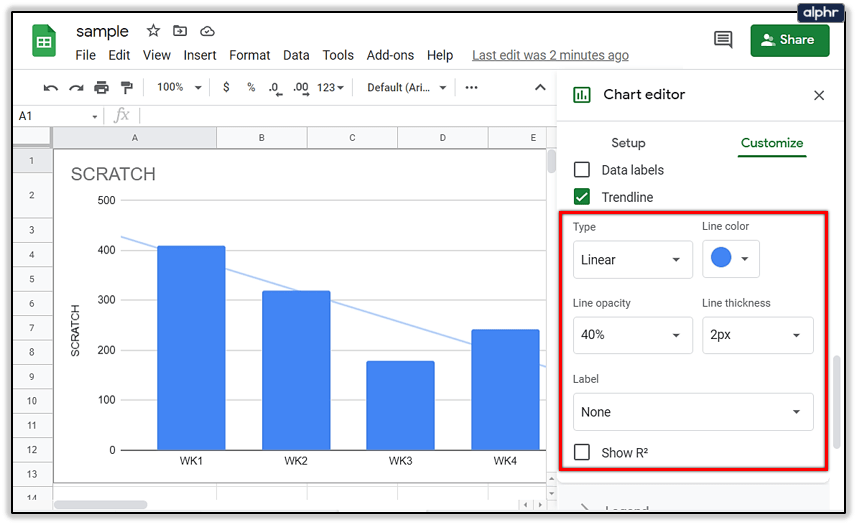Click the sheet scroll down arrow
This screenshot has width=857, height=525.
(551, 493)
